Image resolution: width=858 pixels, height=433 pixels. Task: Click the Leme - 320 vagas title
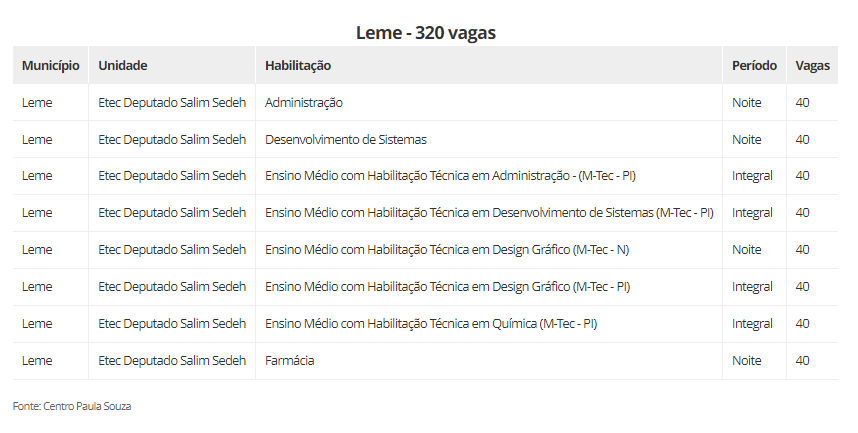tap(426, 32)
